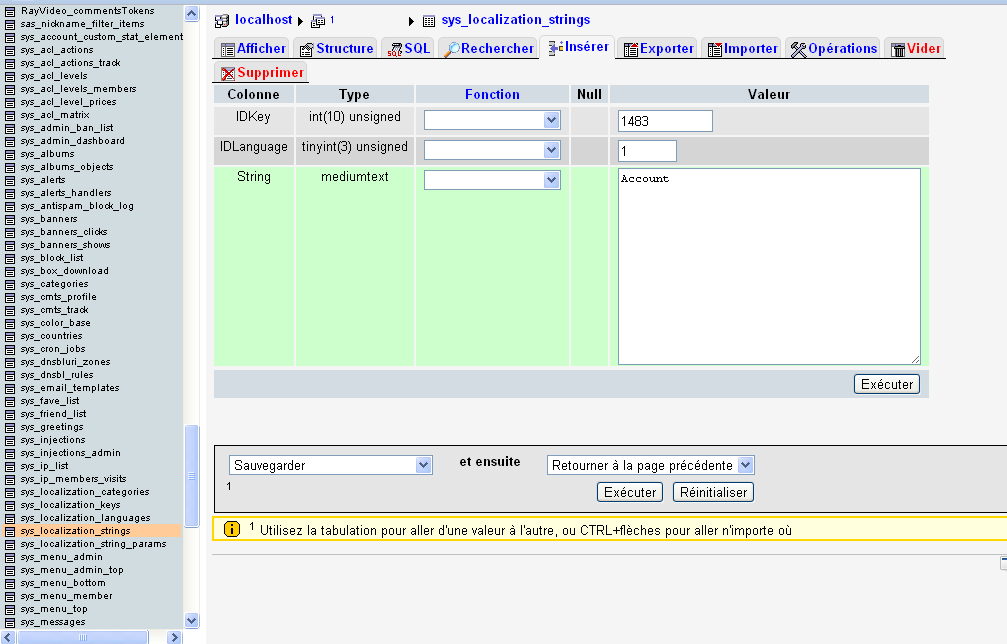The width and height of the screenshot is (1007, 644).
Task: Click the IDLanguage value input field
Action: click(647, 151)
